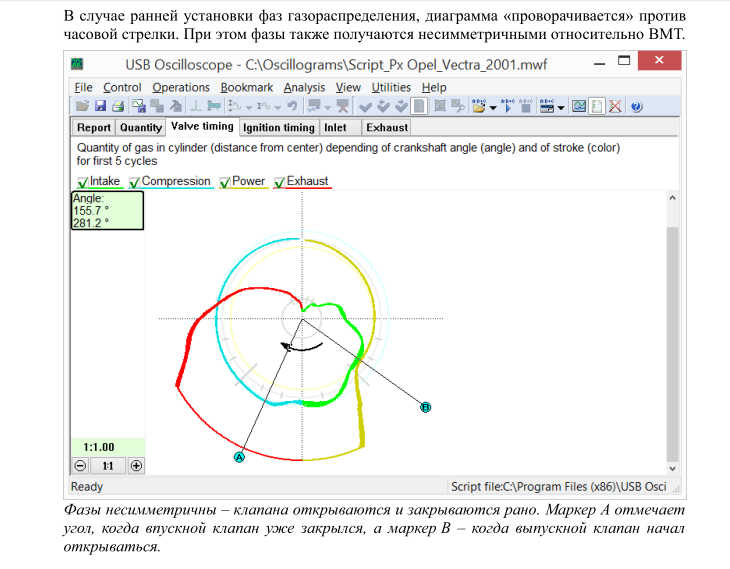Image resolution: width=730 pixels, height=569 pixels.
Task: Stop script using the gray square icon
Action: (x=526, y=106)
